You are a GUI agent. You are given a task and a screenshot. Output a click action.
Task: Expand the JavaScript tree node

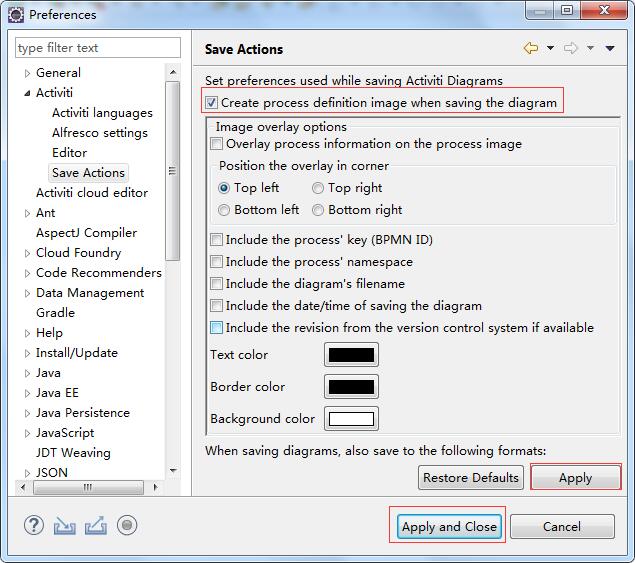click(27, 433)
